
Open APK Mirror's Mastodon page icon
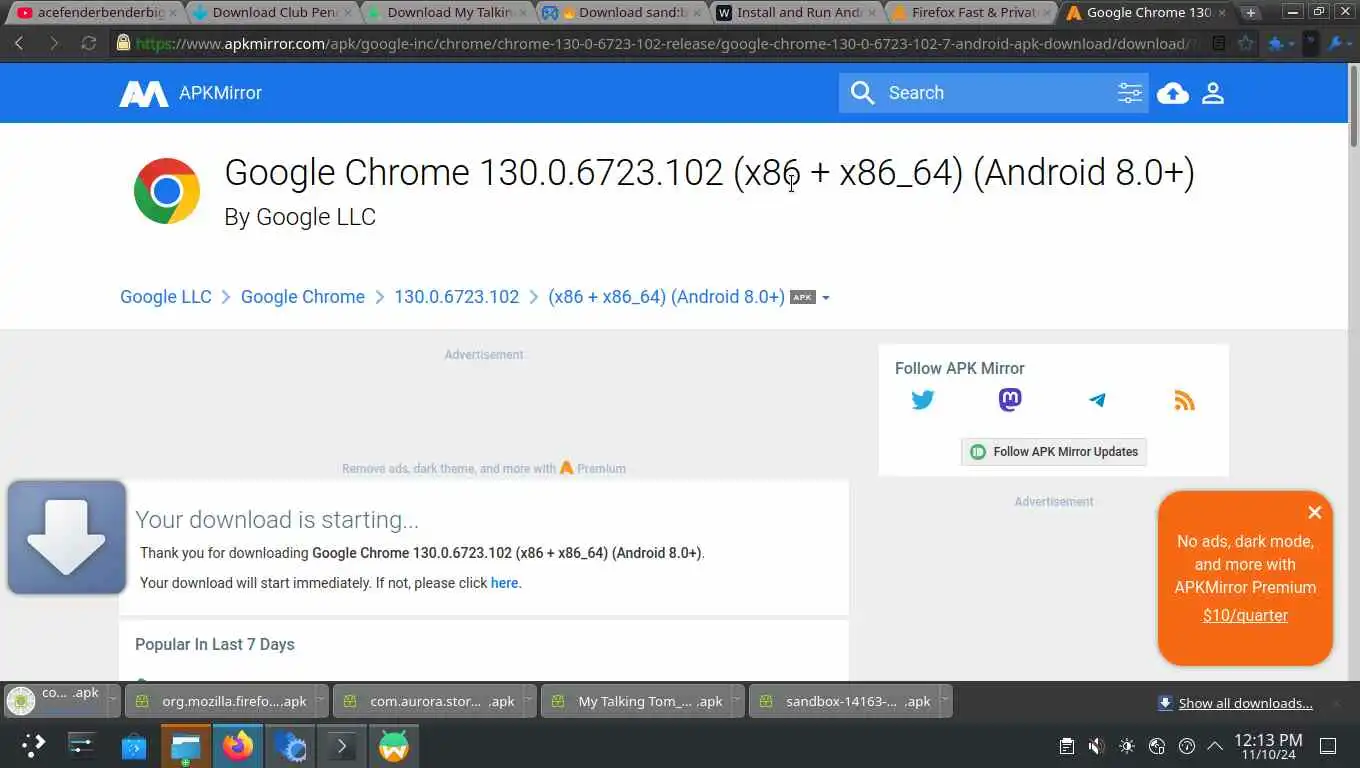click(1010, 400)
